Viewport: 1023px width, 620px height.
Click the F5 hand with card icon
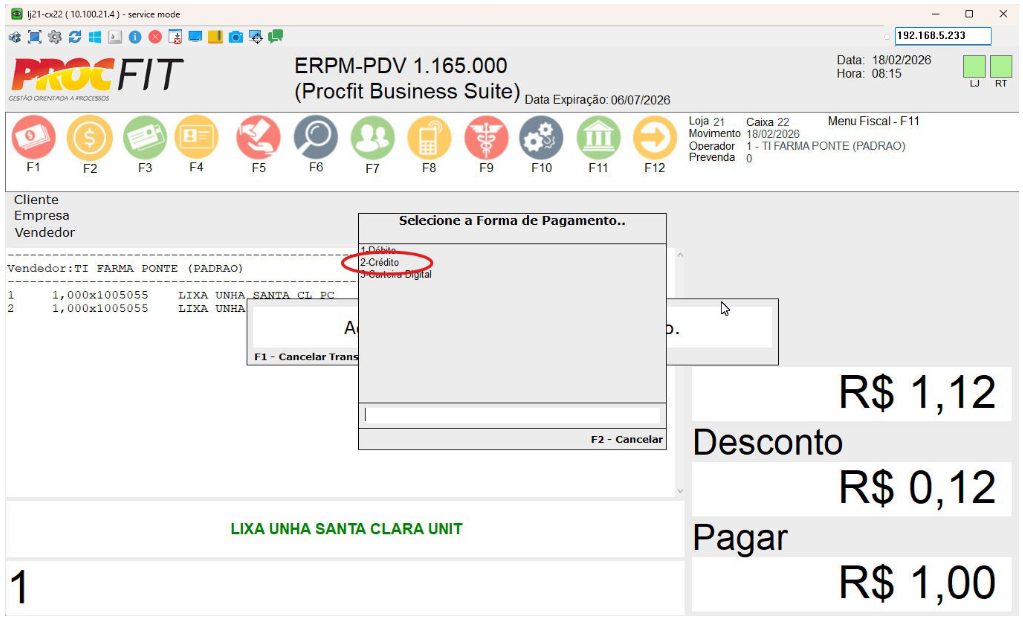[x=258, y=138]
